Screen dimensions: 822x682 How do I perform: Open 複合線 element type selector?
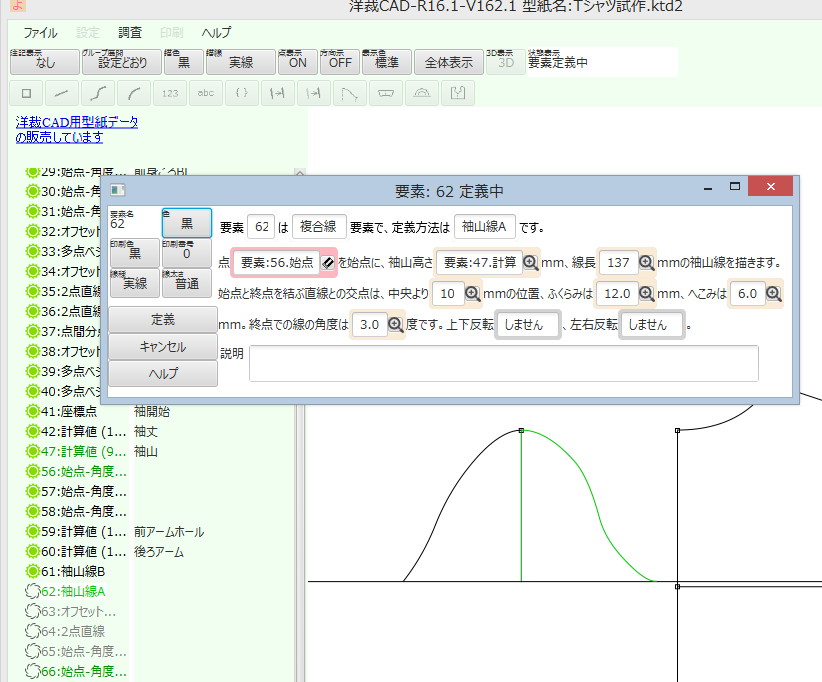click(x=319, y=227)
